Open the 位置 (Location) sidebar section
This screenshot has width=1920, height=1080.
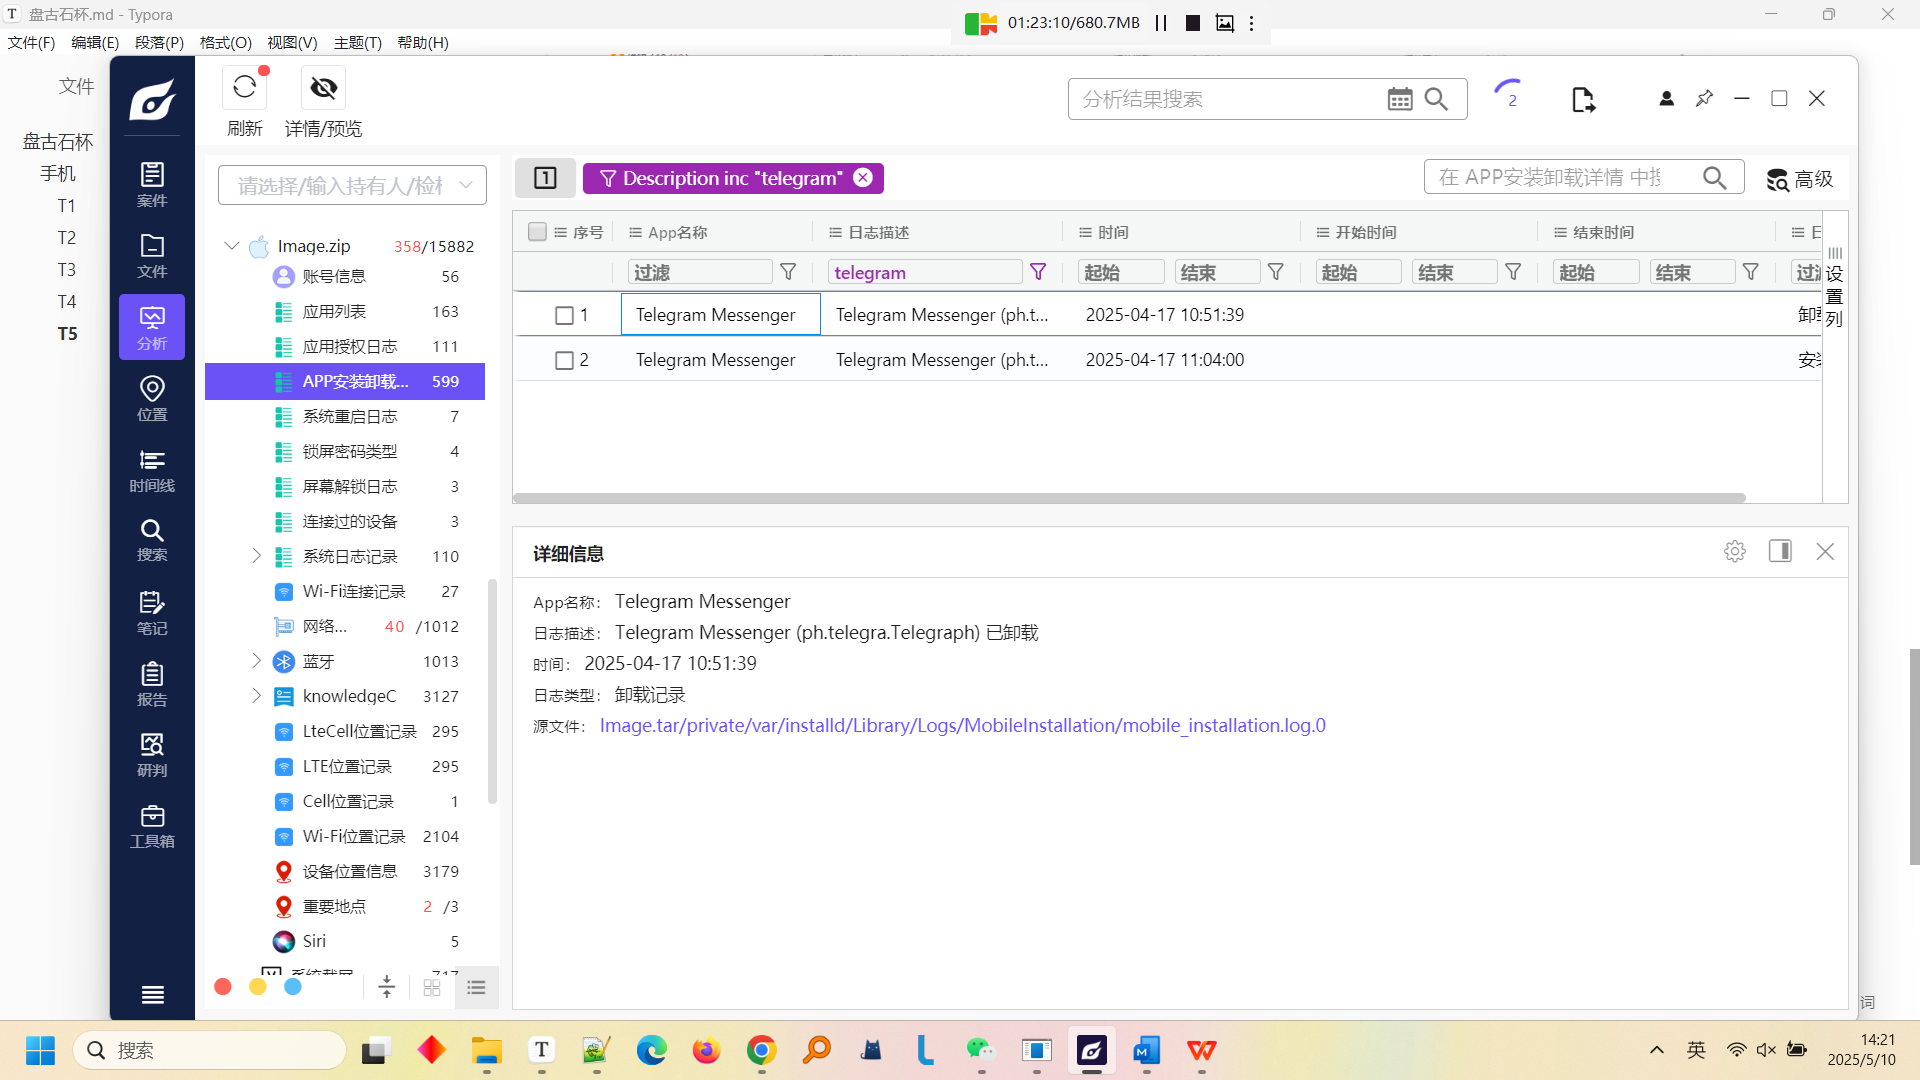152,398
